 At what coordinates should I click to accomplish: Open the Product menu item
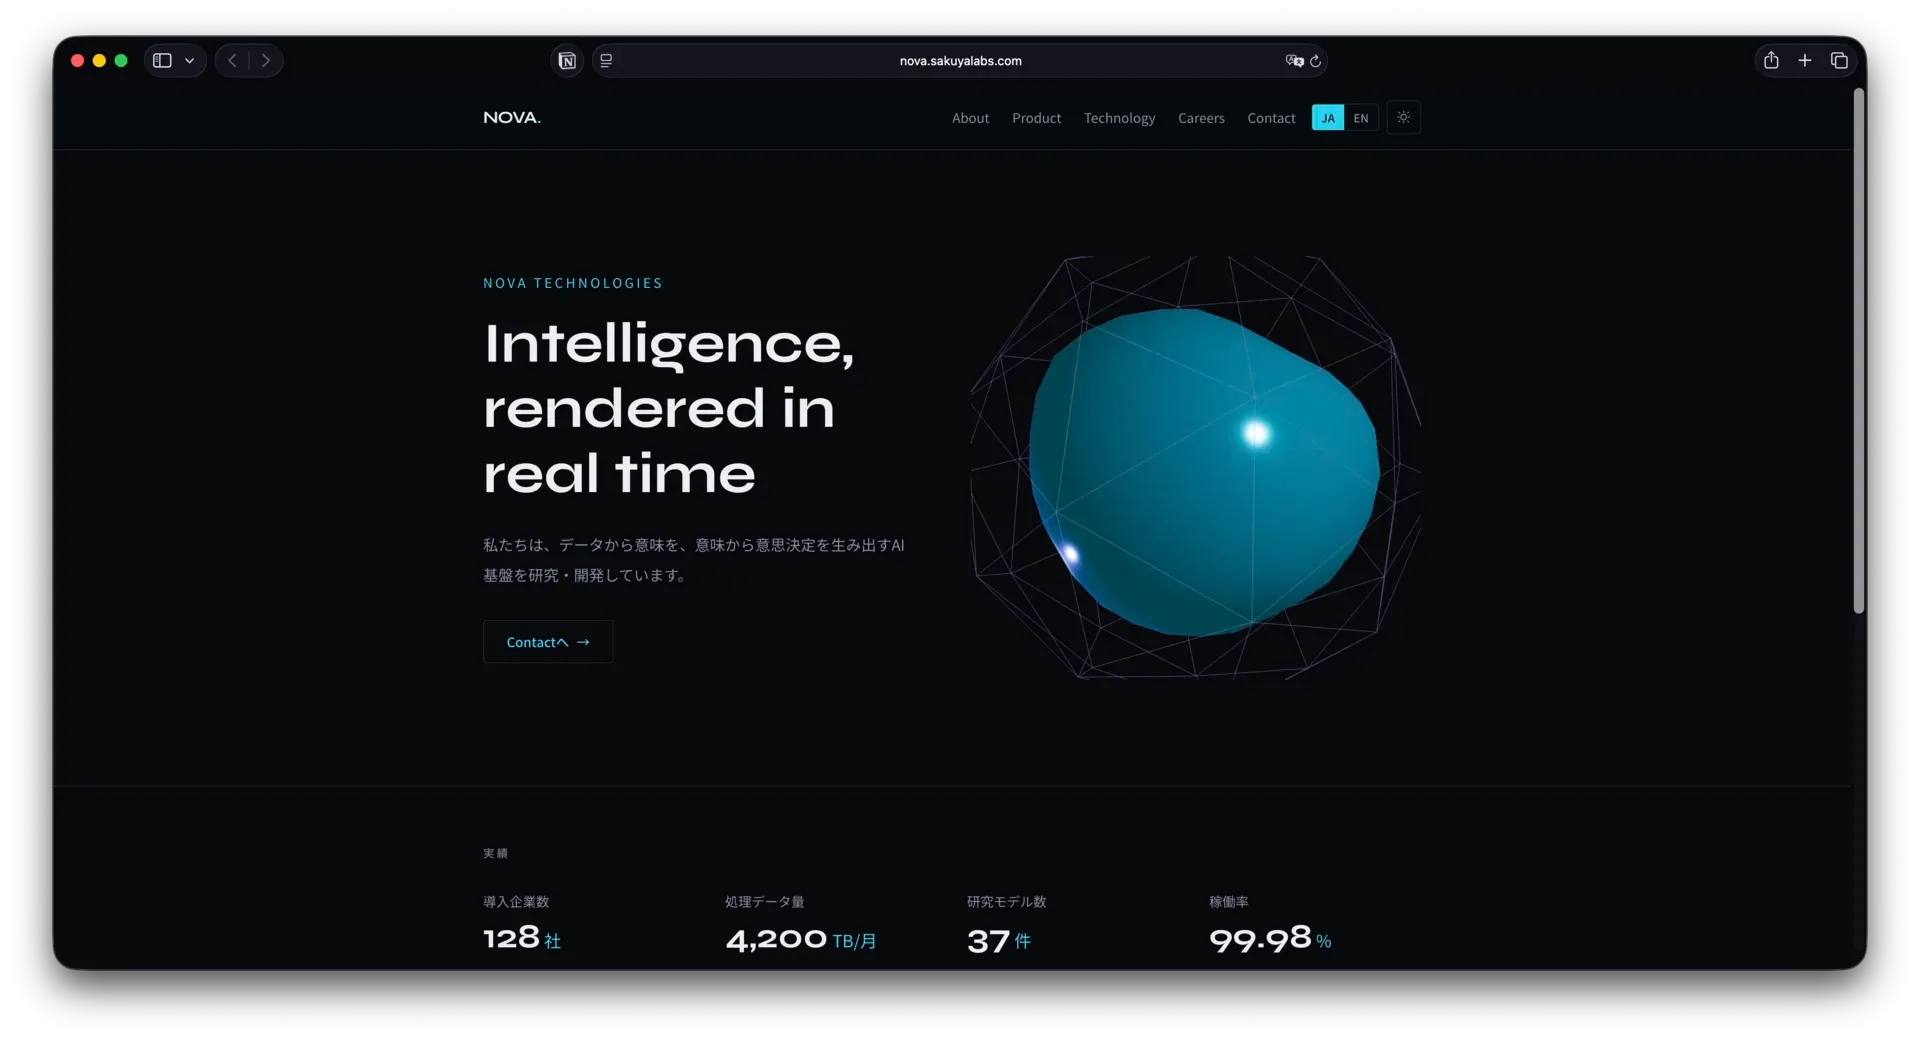1036,118
